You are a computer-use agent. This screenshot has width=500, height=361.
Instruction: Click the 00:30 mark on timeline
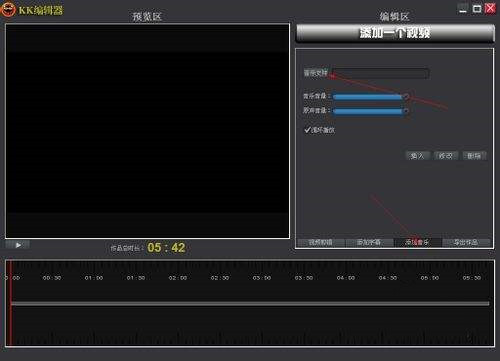(x=52, y=278)
